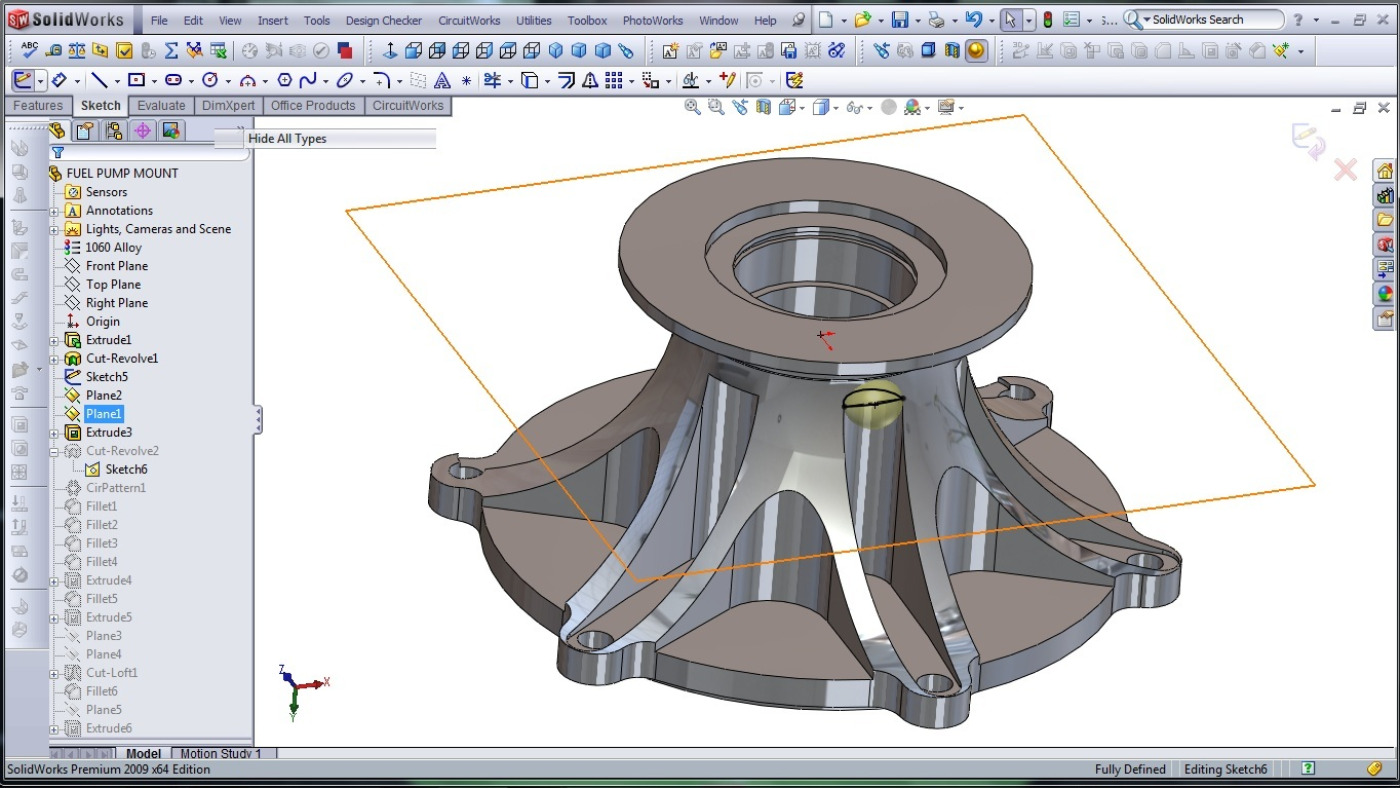Screen dimensions: 1400x788
Task: Click the Zoom to Fit icon
Action: pyautogui.click(x=692, y=107)
